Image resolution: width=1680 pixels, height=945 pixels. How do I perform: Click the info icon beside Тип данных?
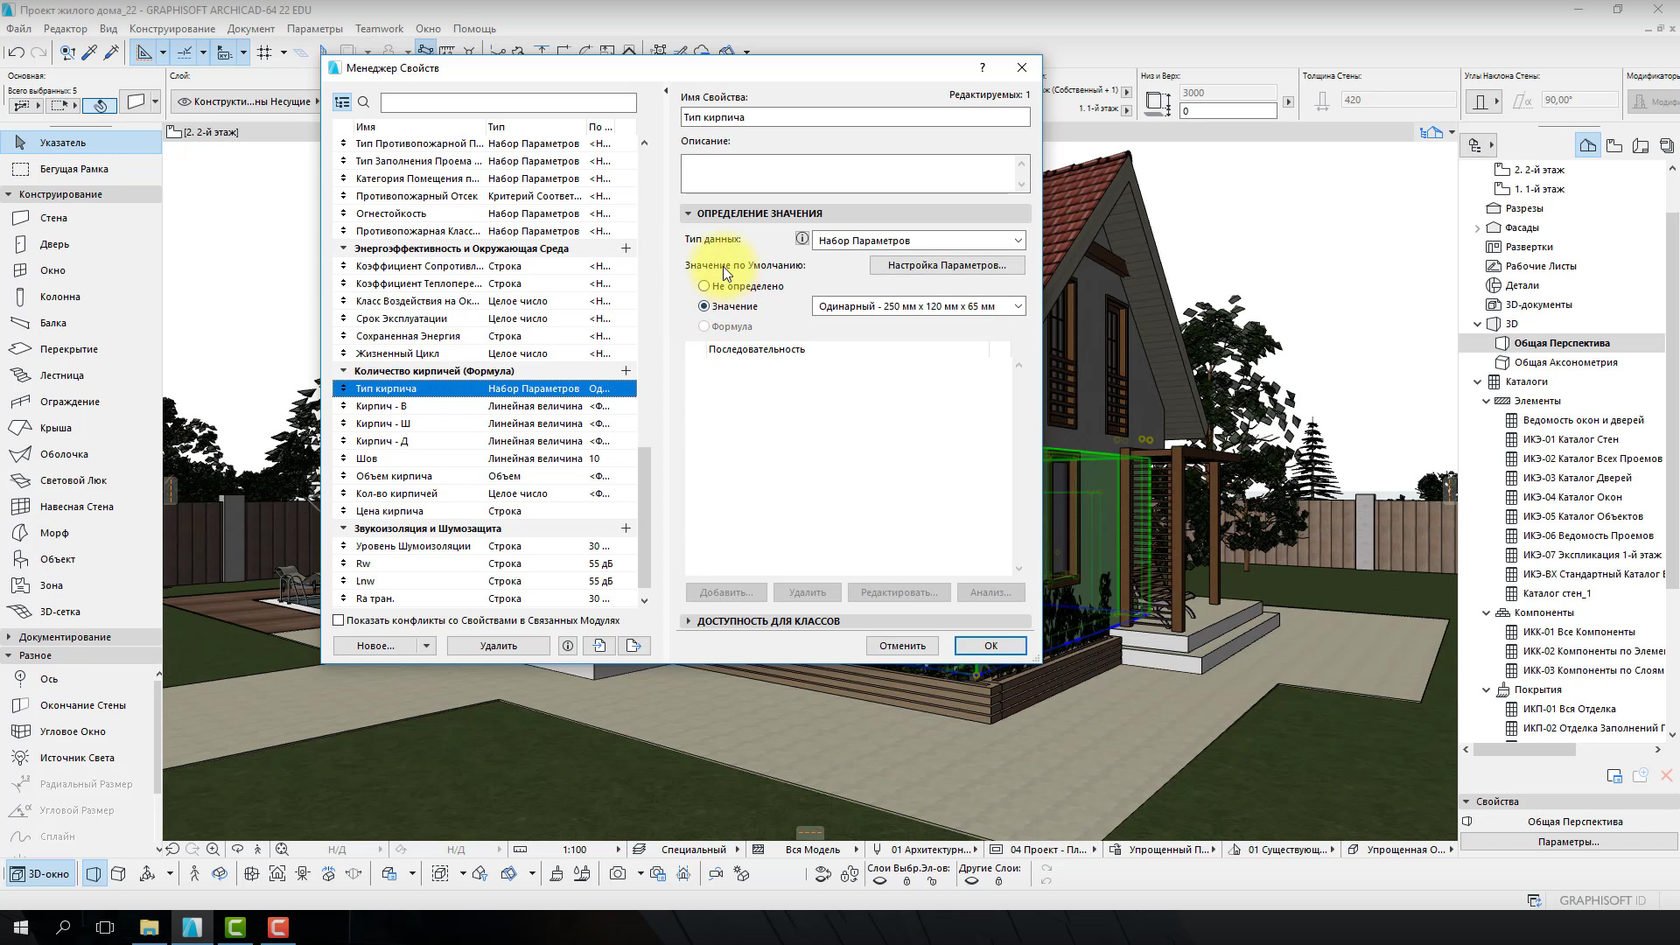coord(801,239)
